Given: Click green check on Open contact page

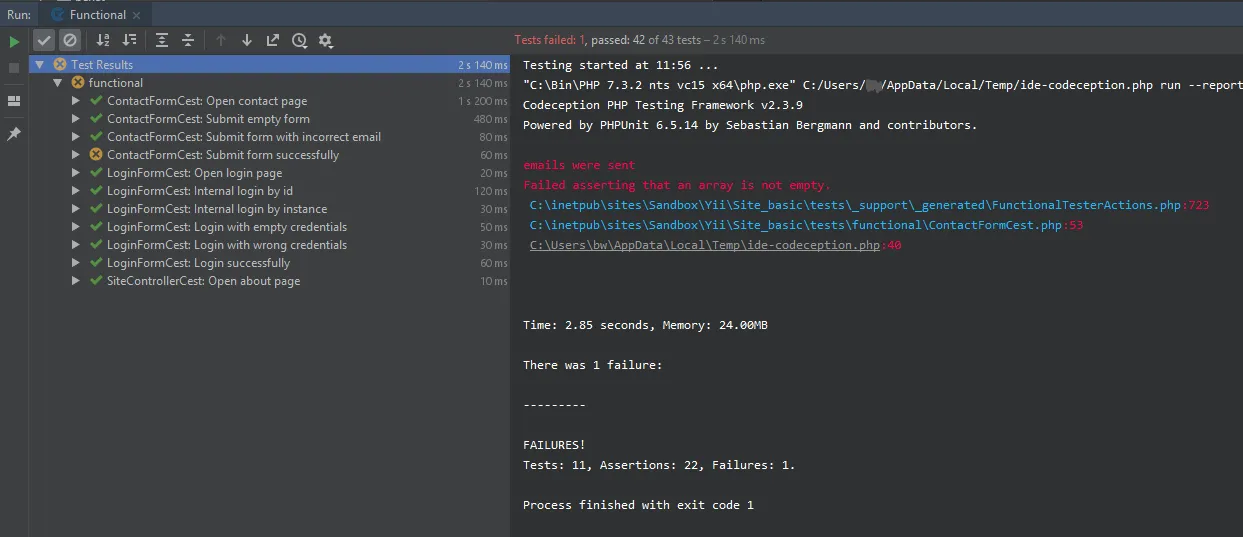Looking at the screenshot, I should tap(96, 101).
